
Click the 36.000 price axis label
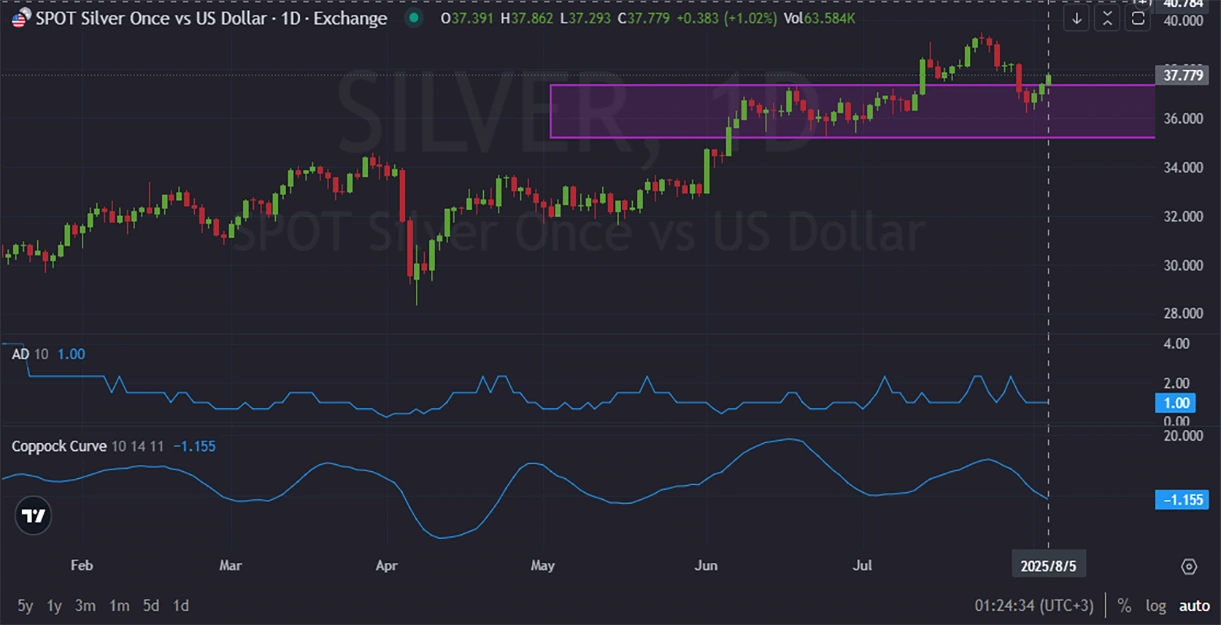(1183, 118)
